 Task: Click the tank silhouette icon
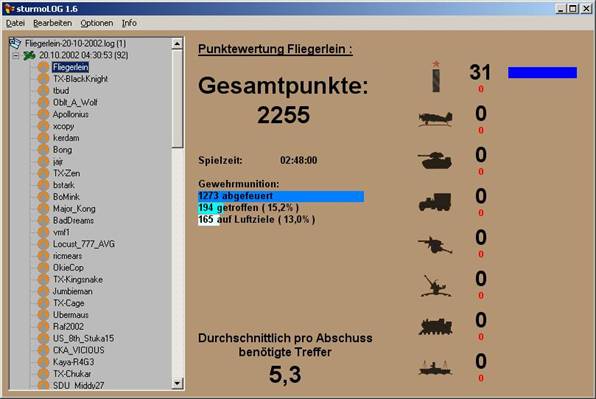pos(435,160)
